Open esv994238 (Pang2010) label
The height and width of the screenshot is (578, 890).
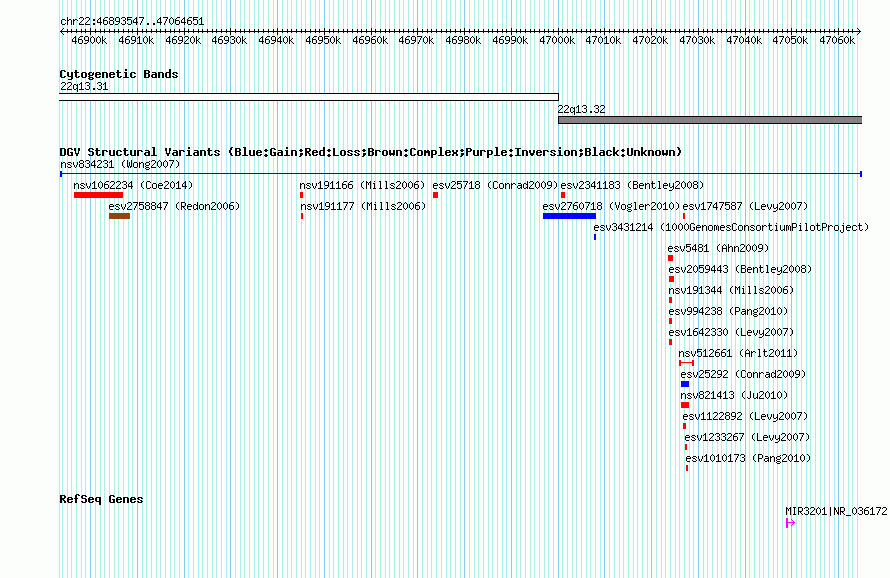(728, 312)
